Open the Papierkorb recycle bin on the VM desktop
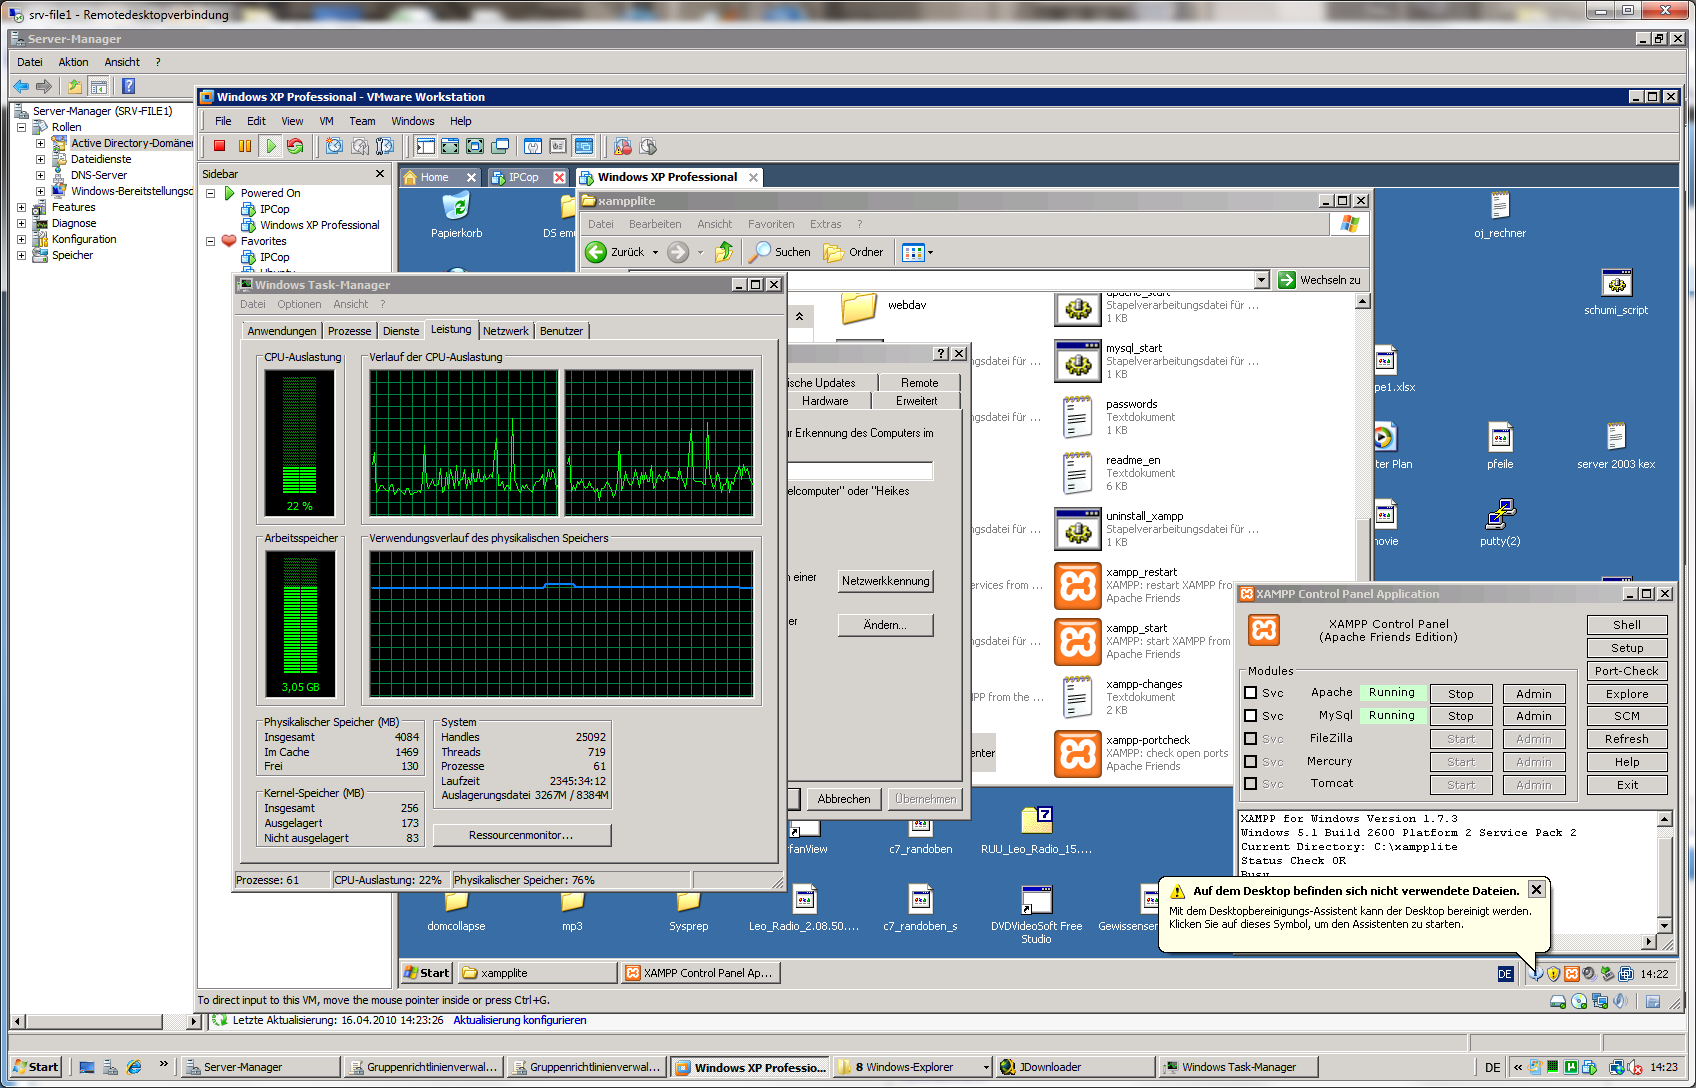The image size is (1696, 1088). point(456,207)
